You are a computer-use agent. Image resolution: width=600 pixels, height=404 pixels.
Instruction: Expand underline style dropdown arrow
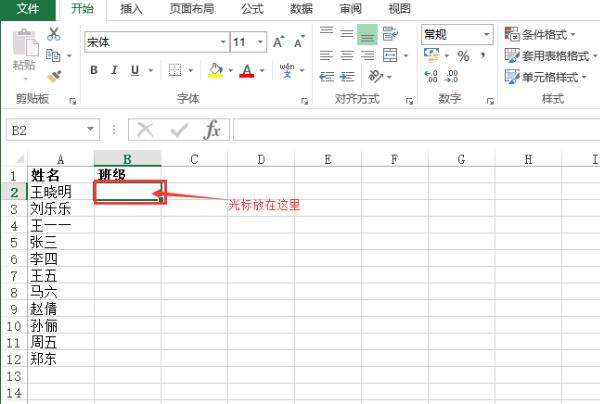tap(151, 70)
